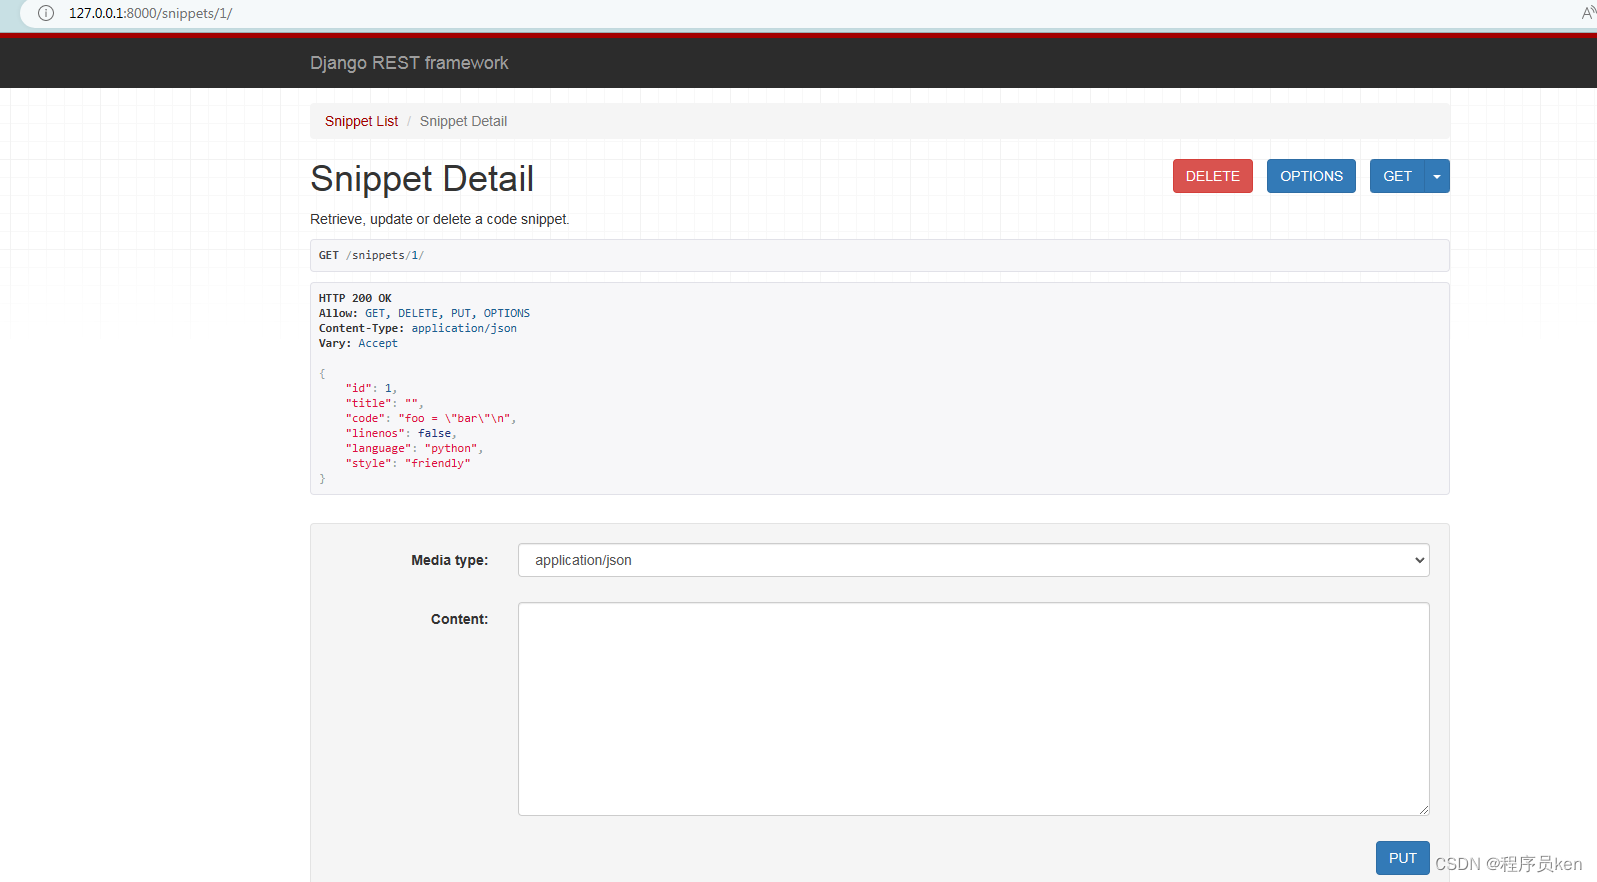Click the '"code"' JSON line with foo = bar
The height and width of the screenshot is (882, 1597).
[x=431, y=418]
